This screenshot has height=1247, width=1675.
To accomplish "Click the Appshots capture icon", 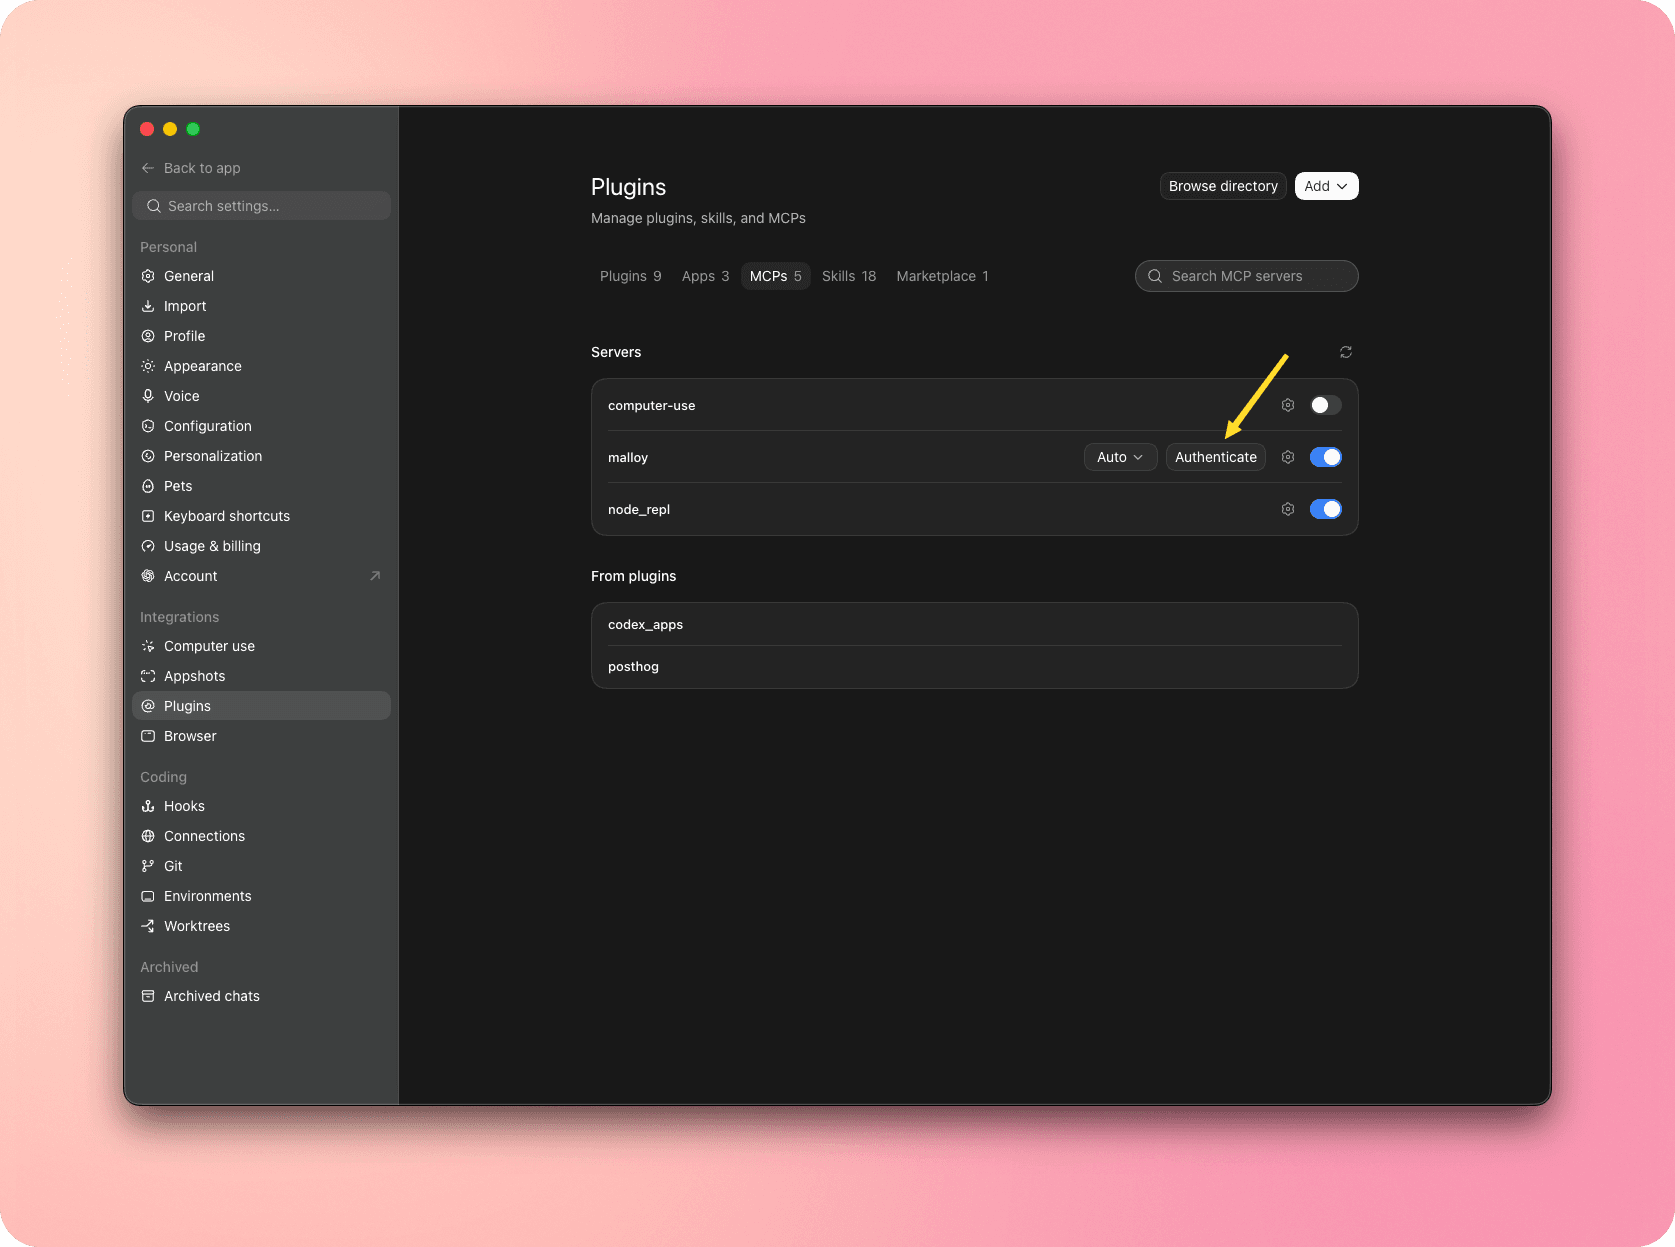I will (x=148, y=676).
